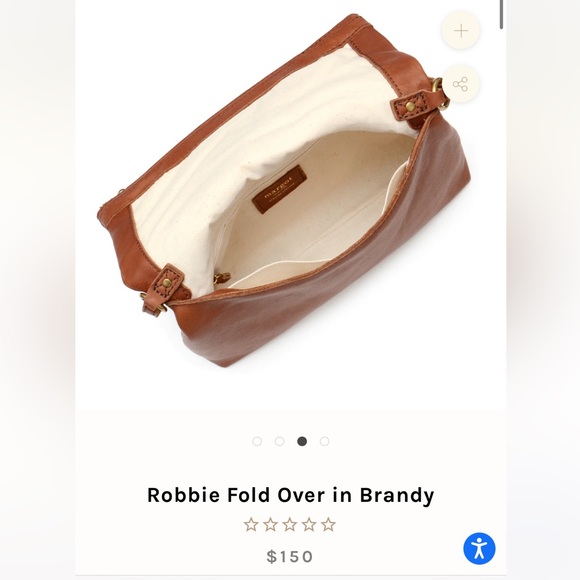Open Robbie Fold Over in Brandy title
This screenshot has height=580, width=580.
click(x=290, y=496)
